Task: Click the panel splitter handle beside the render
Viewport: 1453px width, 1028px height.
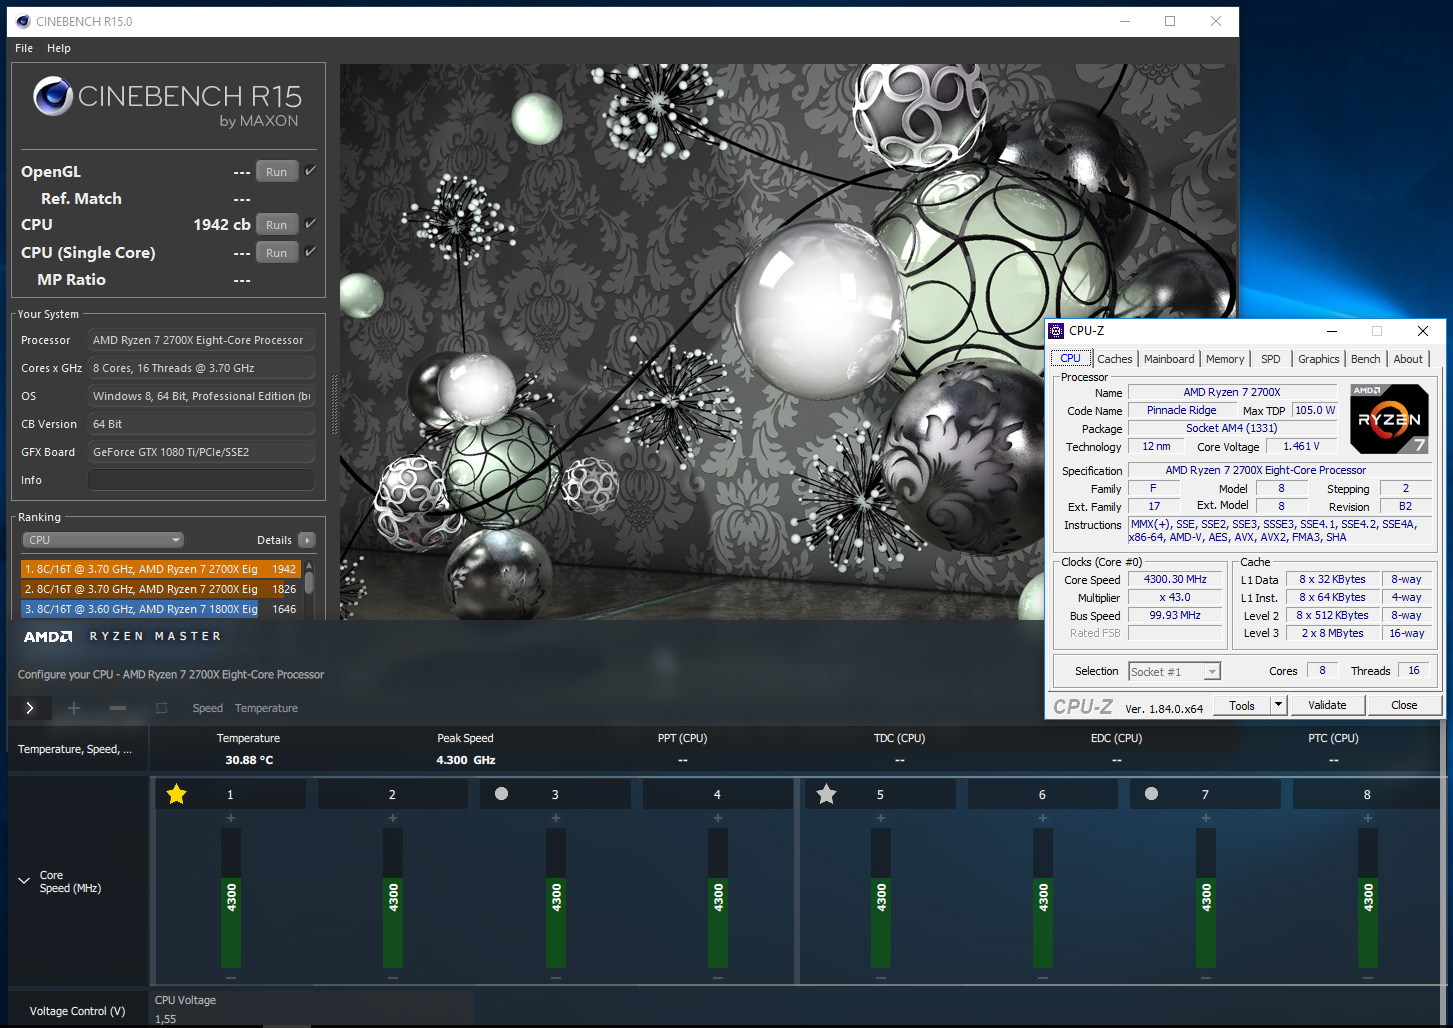Action: 334,404
